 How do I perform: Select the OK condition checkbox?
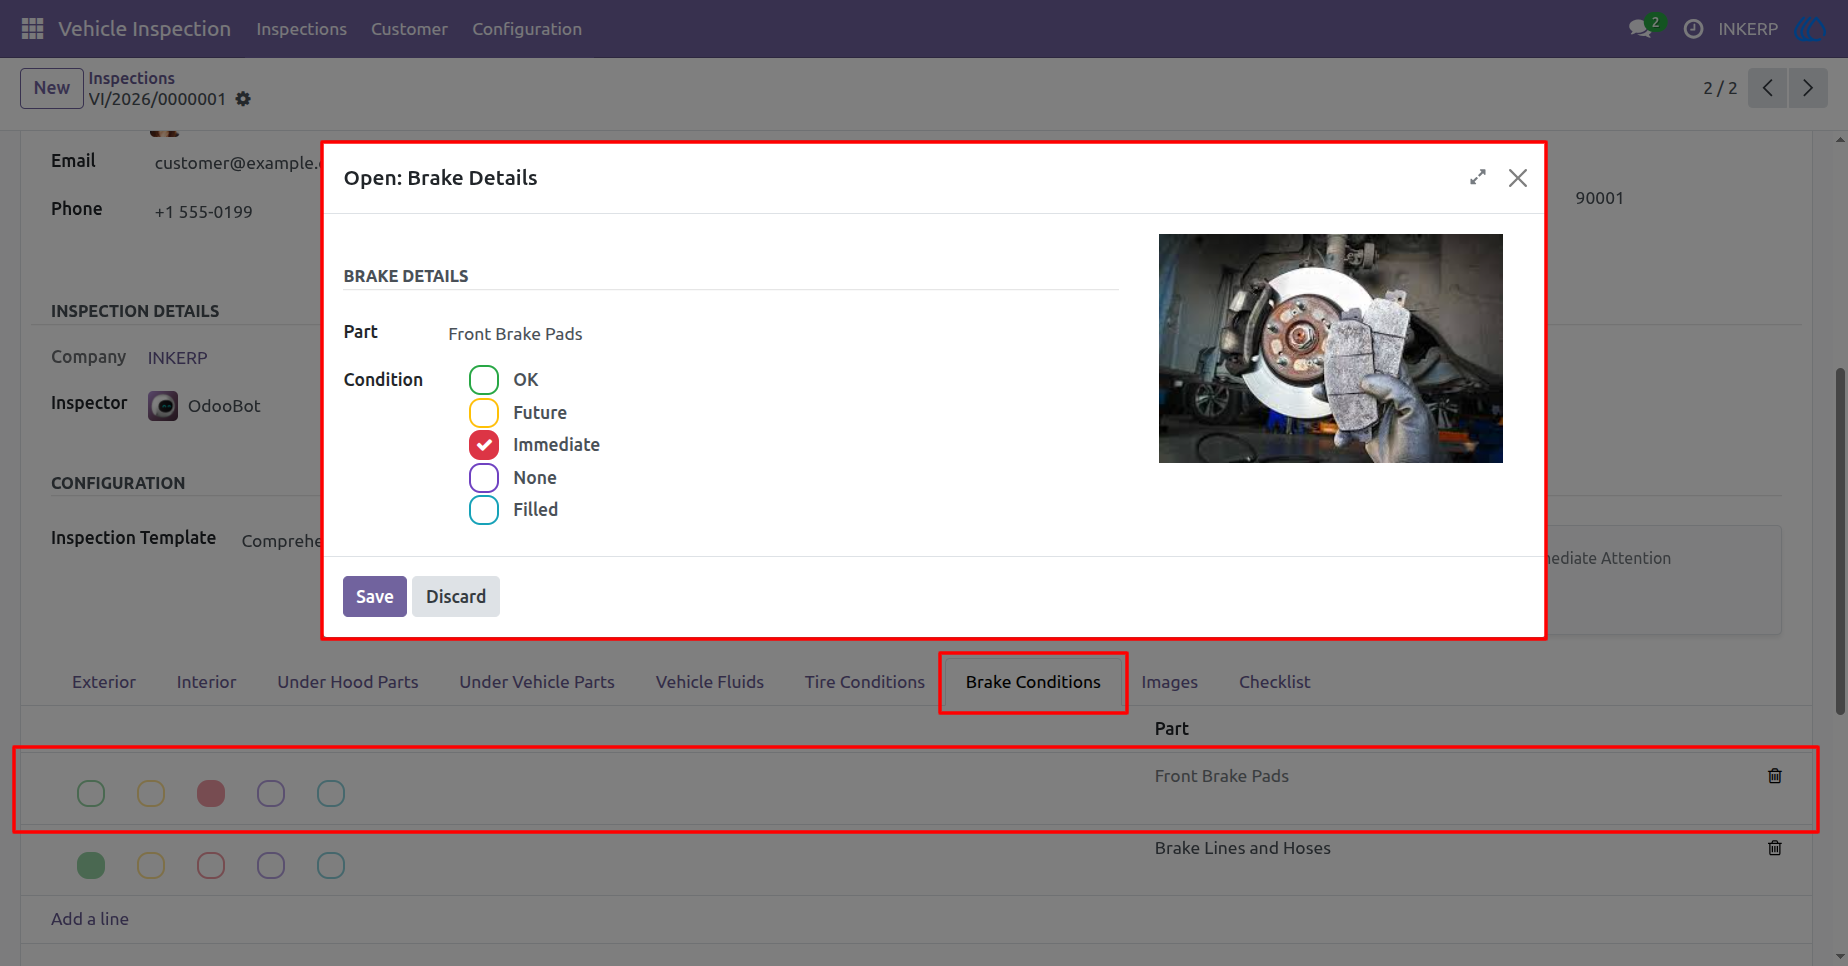click(484, 380)
